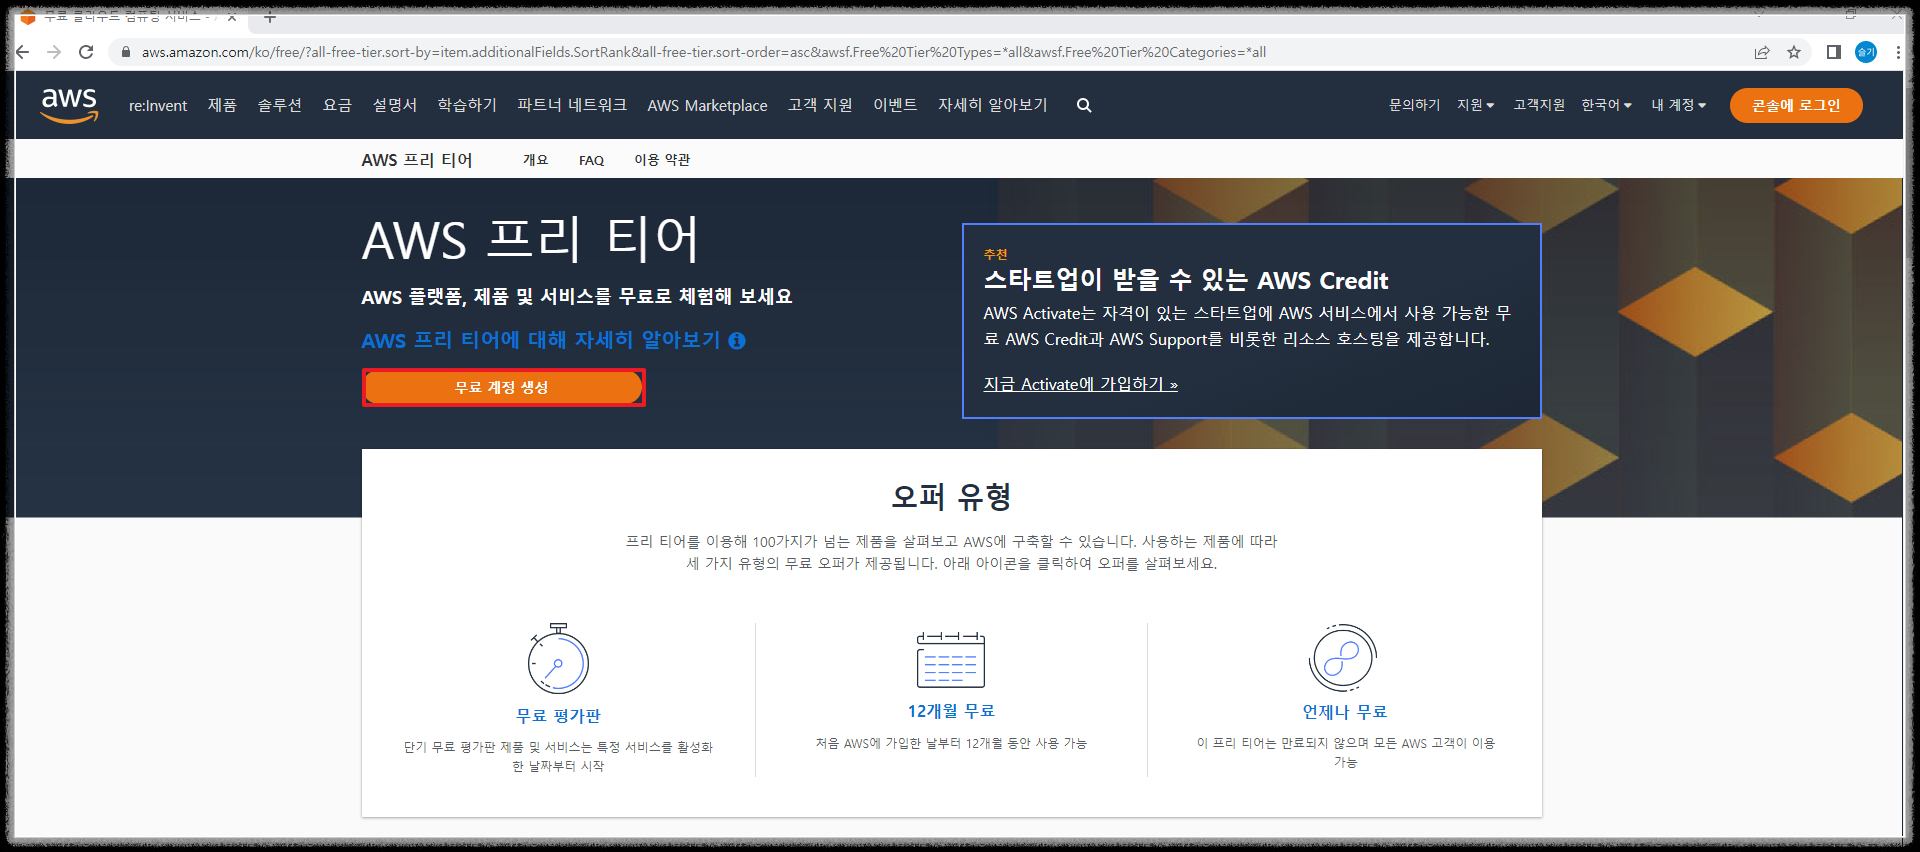This screenshot has height=852, width=1920.
Task: Click the 콘솔에 로그인 button
Action: click(1796, 105)
